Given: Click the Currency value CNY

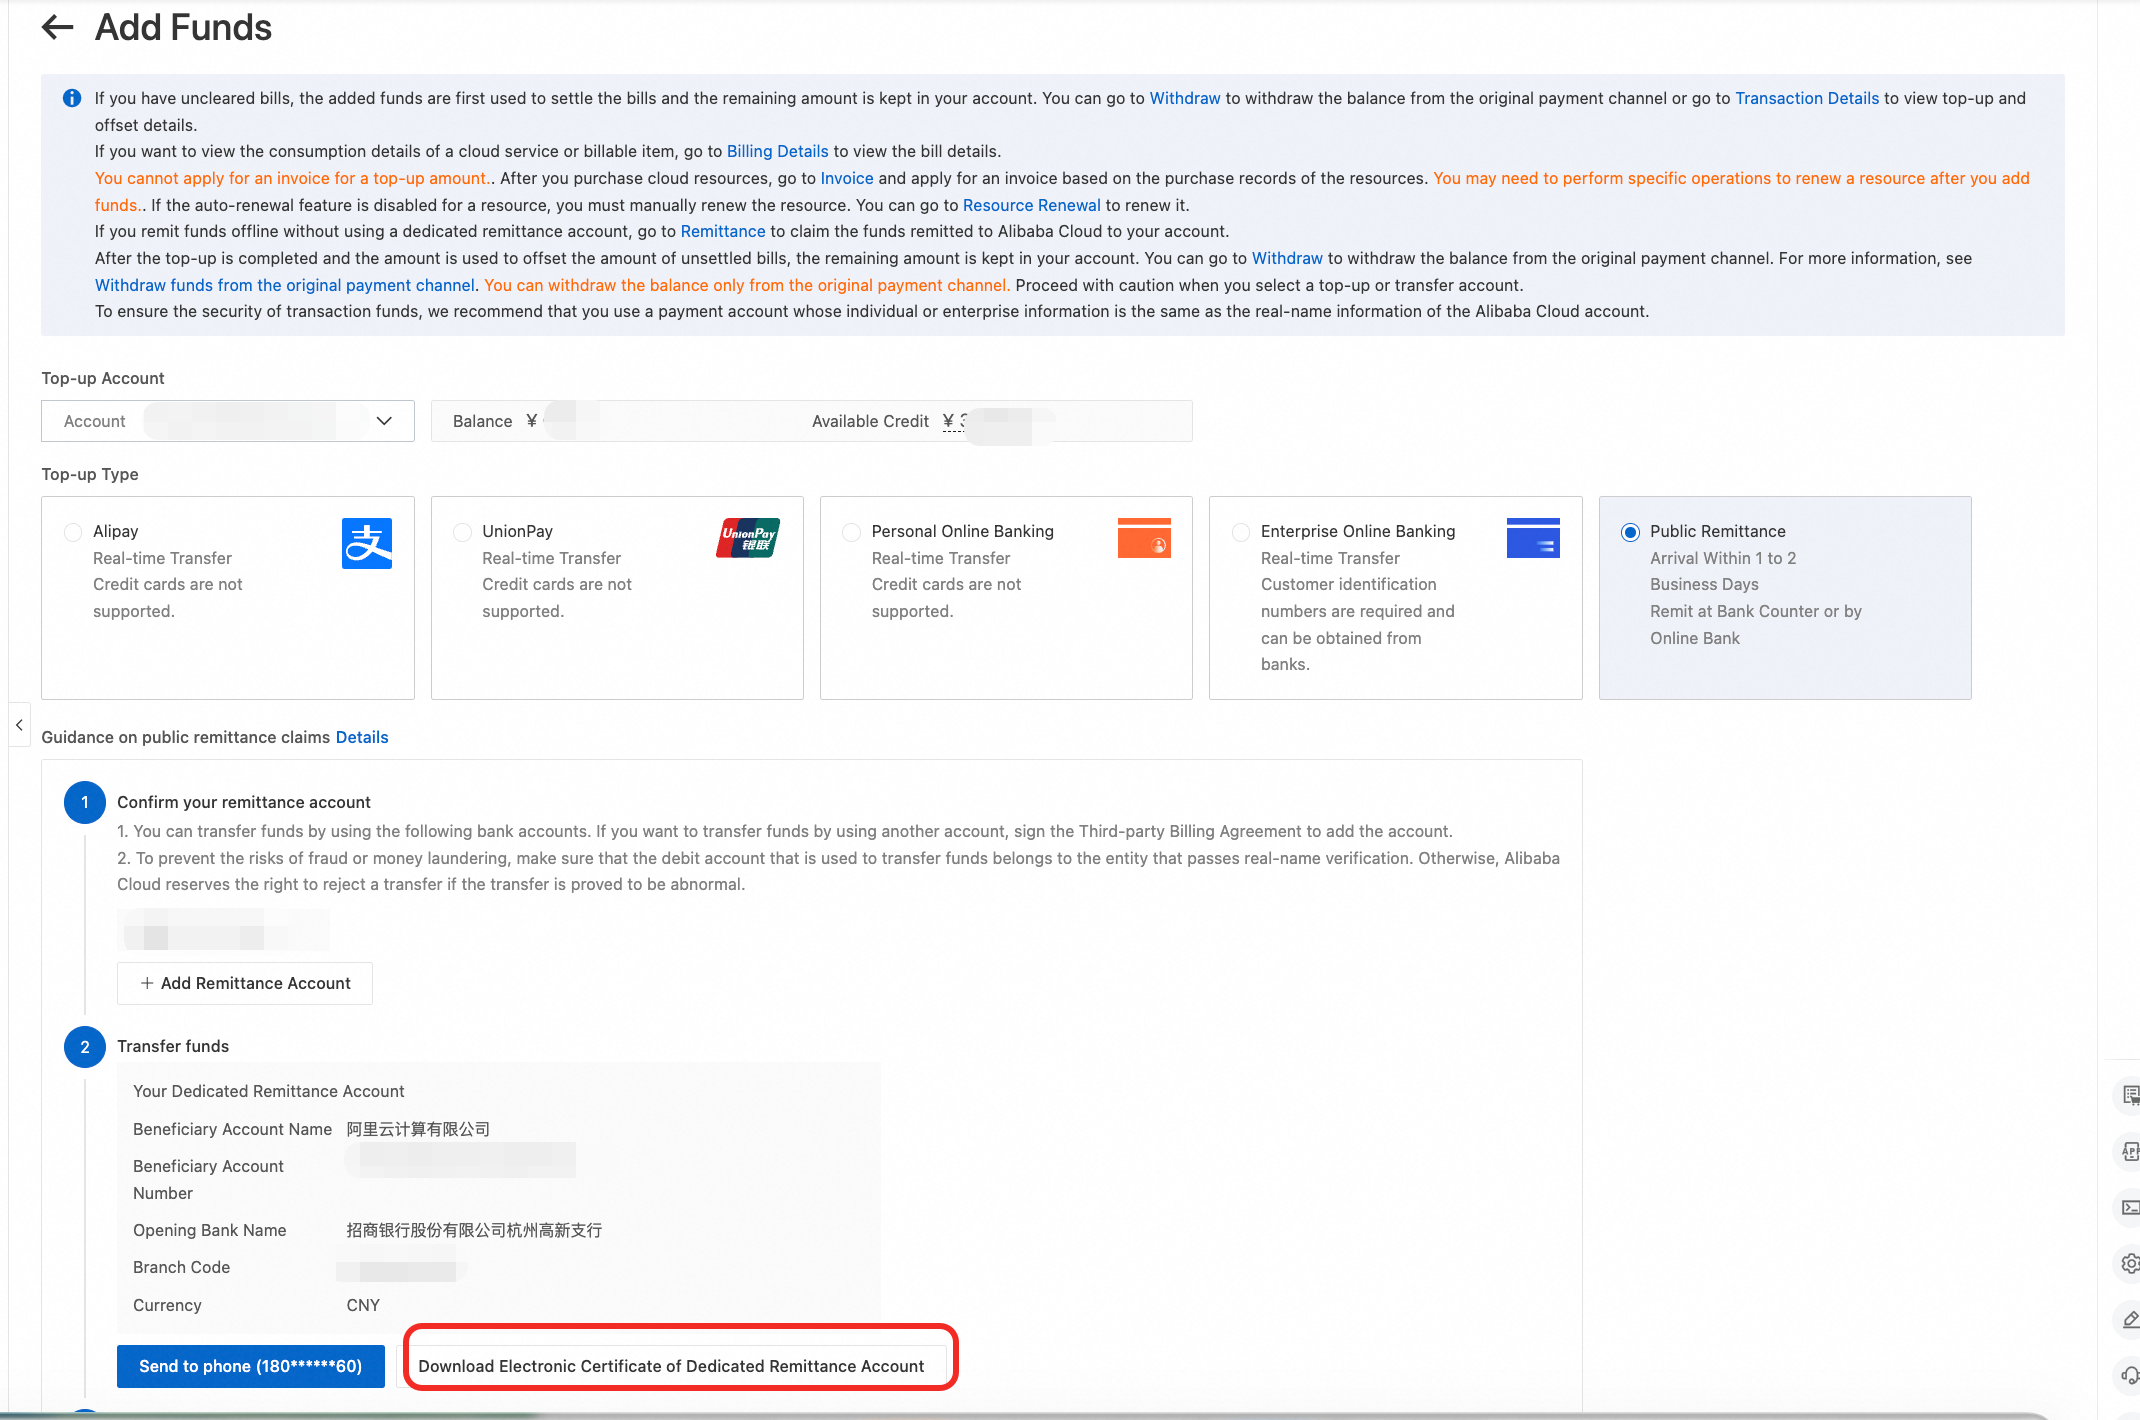Looking at the screenshot, I should point(363,1305).
